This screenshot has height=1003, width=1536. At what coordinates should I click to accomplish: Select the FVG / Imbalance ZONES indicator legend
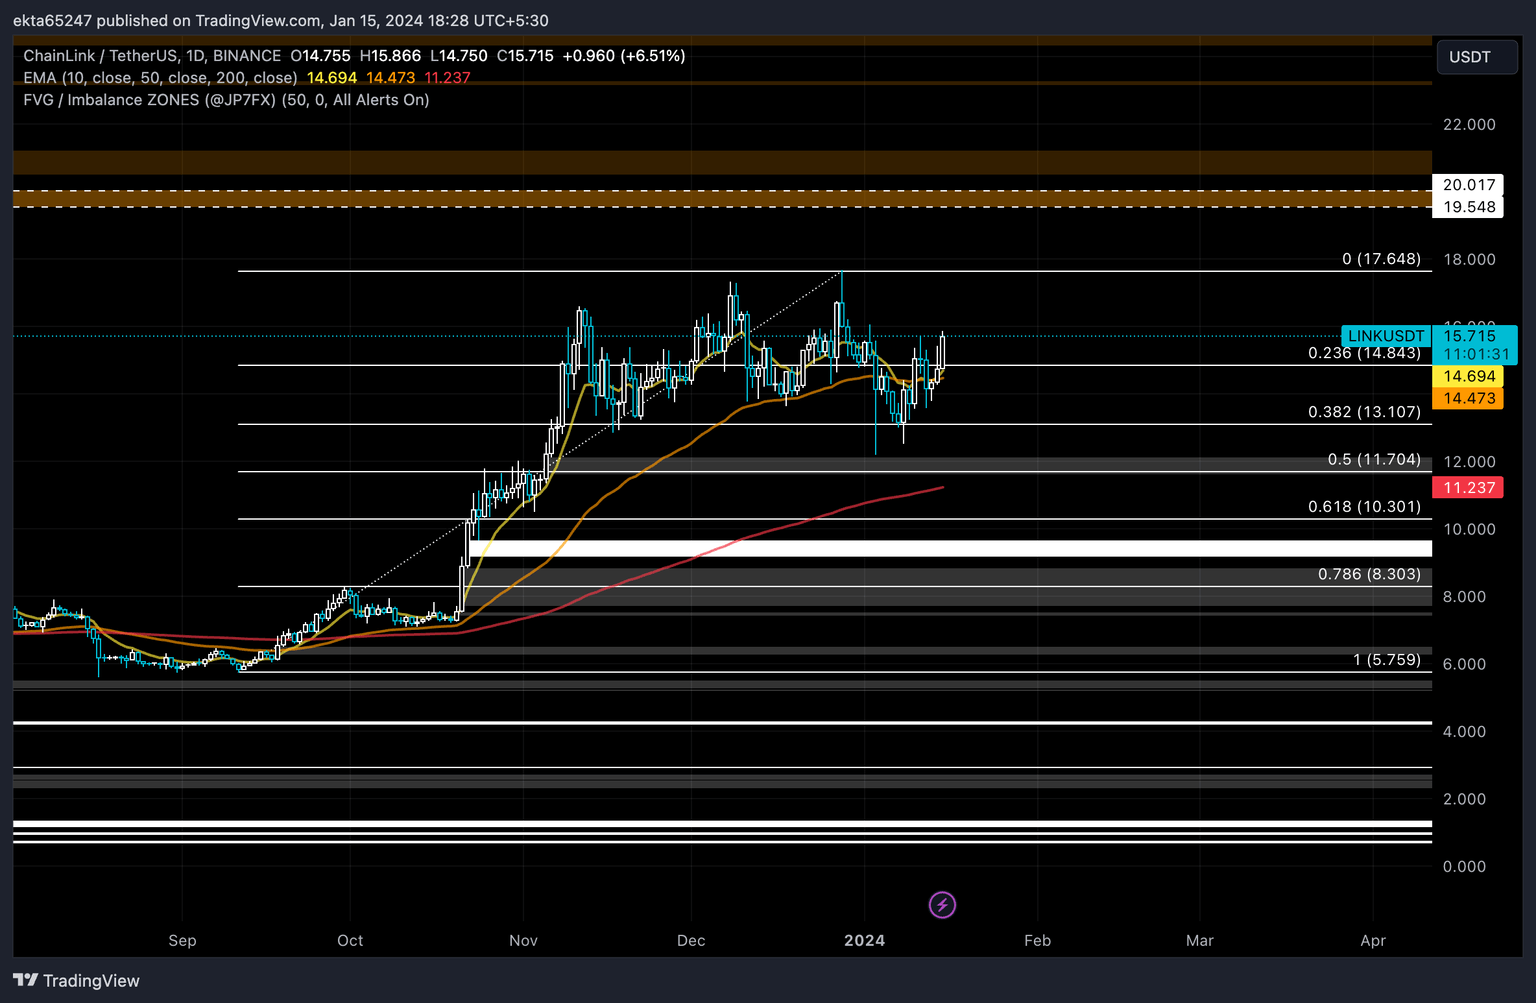pos(226,100)
